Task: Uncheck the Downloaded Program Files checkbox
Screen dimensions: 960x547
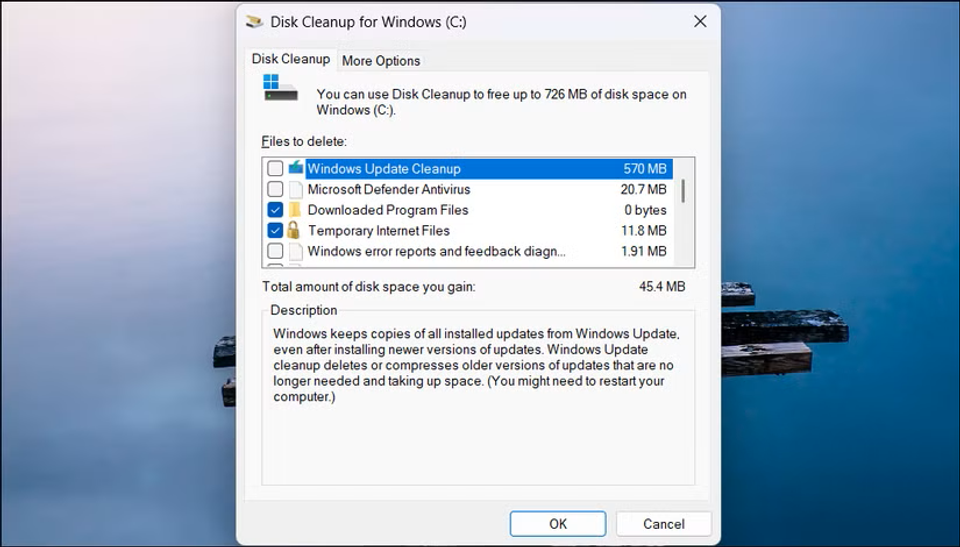Action: 276,210
